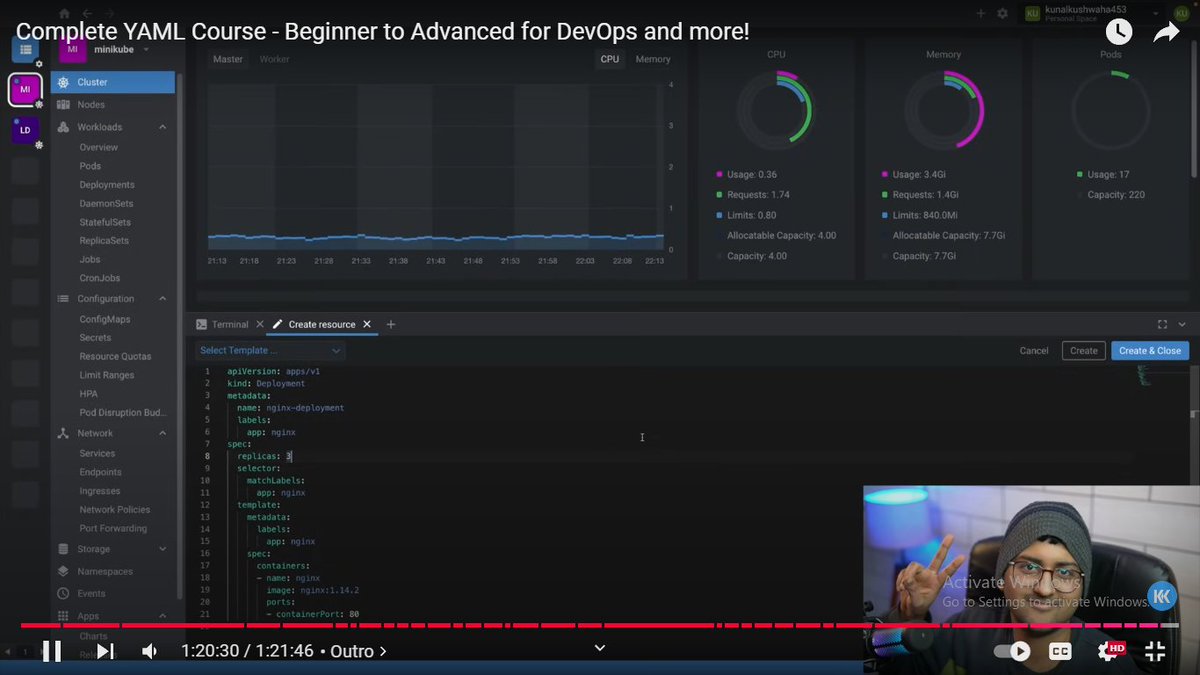Collapse dock with chevron down
This screenshot has height=675, width=1200.
[x=1182, y=324]
